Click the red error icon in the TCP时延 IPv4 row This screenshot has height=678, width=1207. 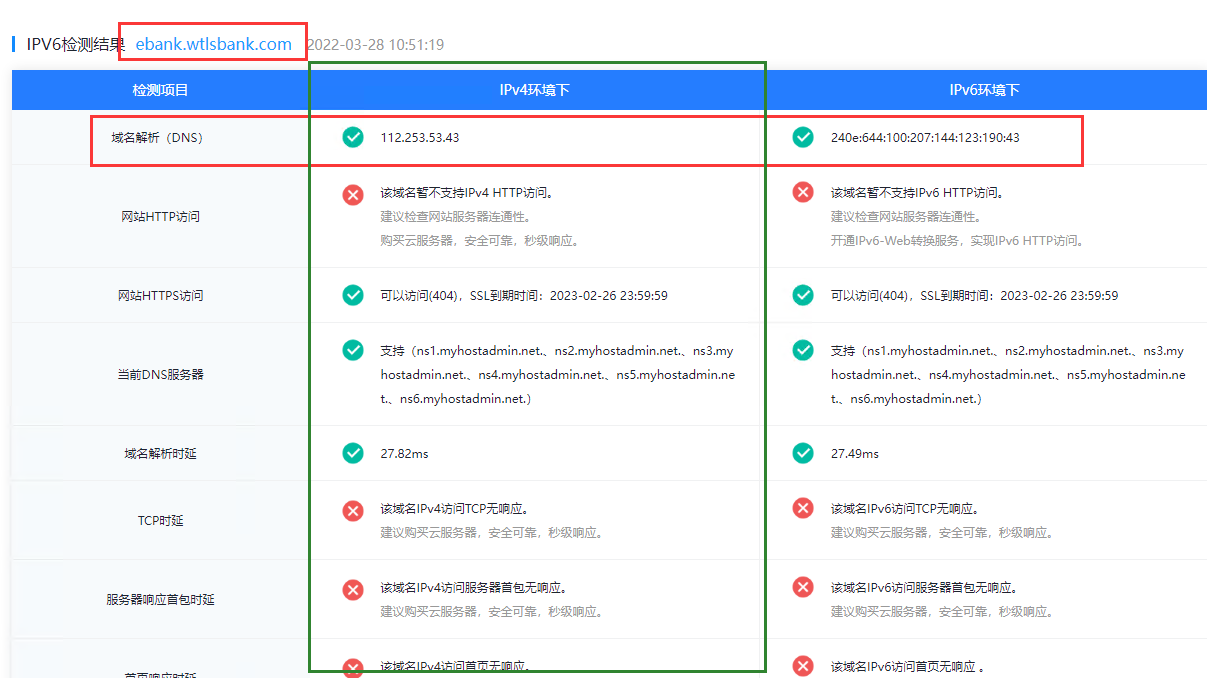click(352, 510)
